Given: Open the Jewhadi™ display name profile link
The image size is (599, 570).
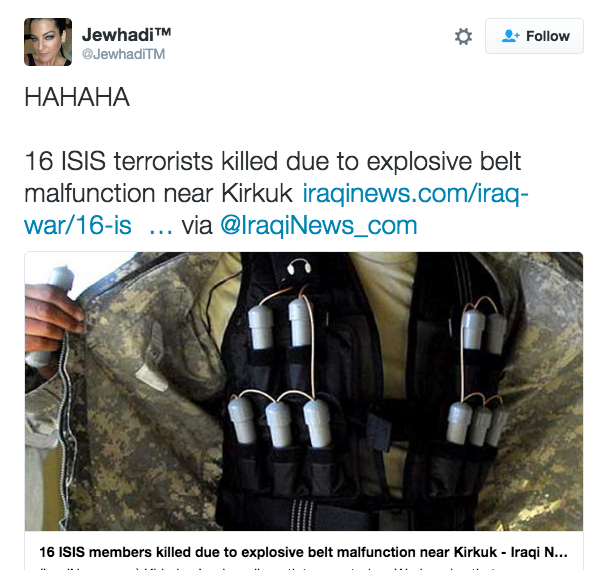Looking at the screenshot, I should [126, 35].
